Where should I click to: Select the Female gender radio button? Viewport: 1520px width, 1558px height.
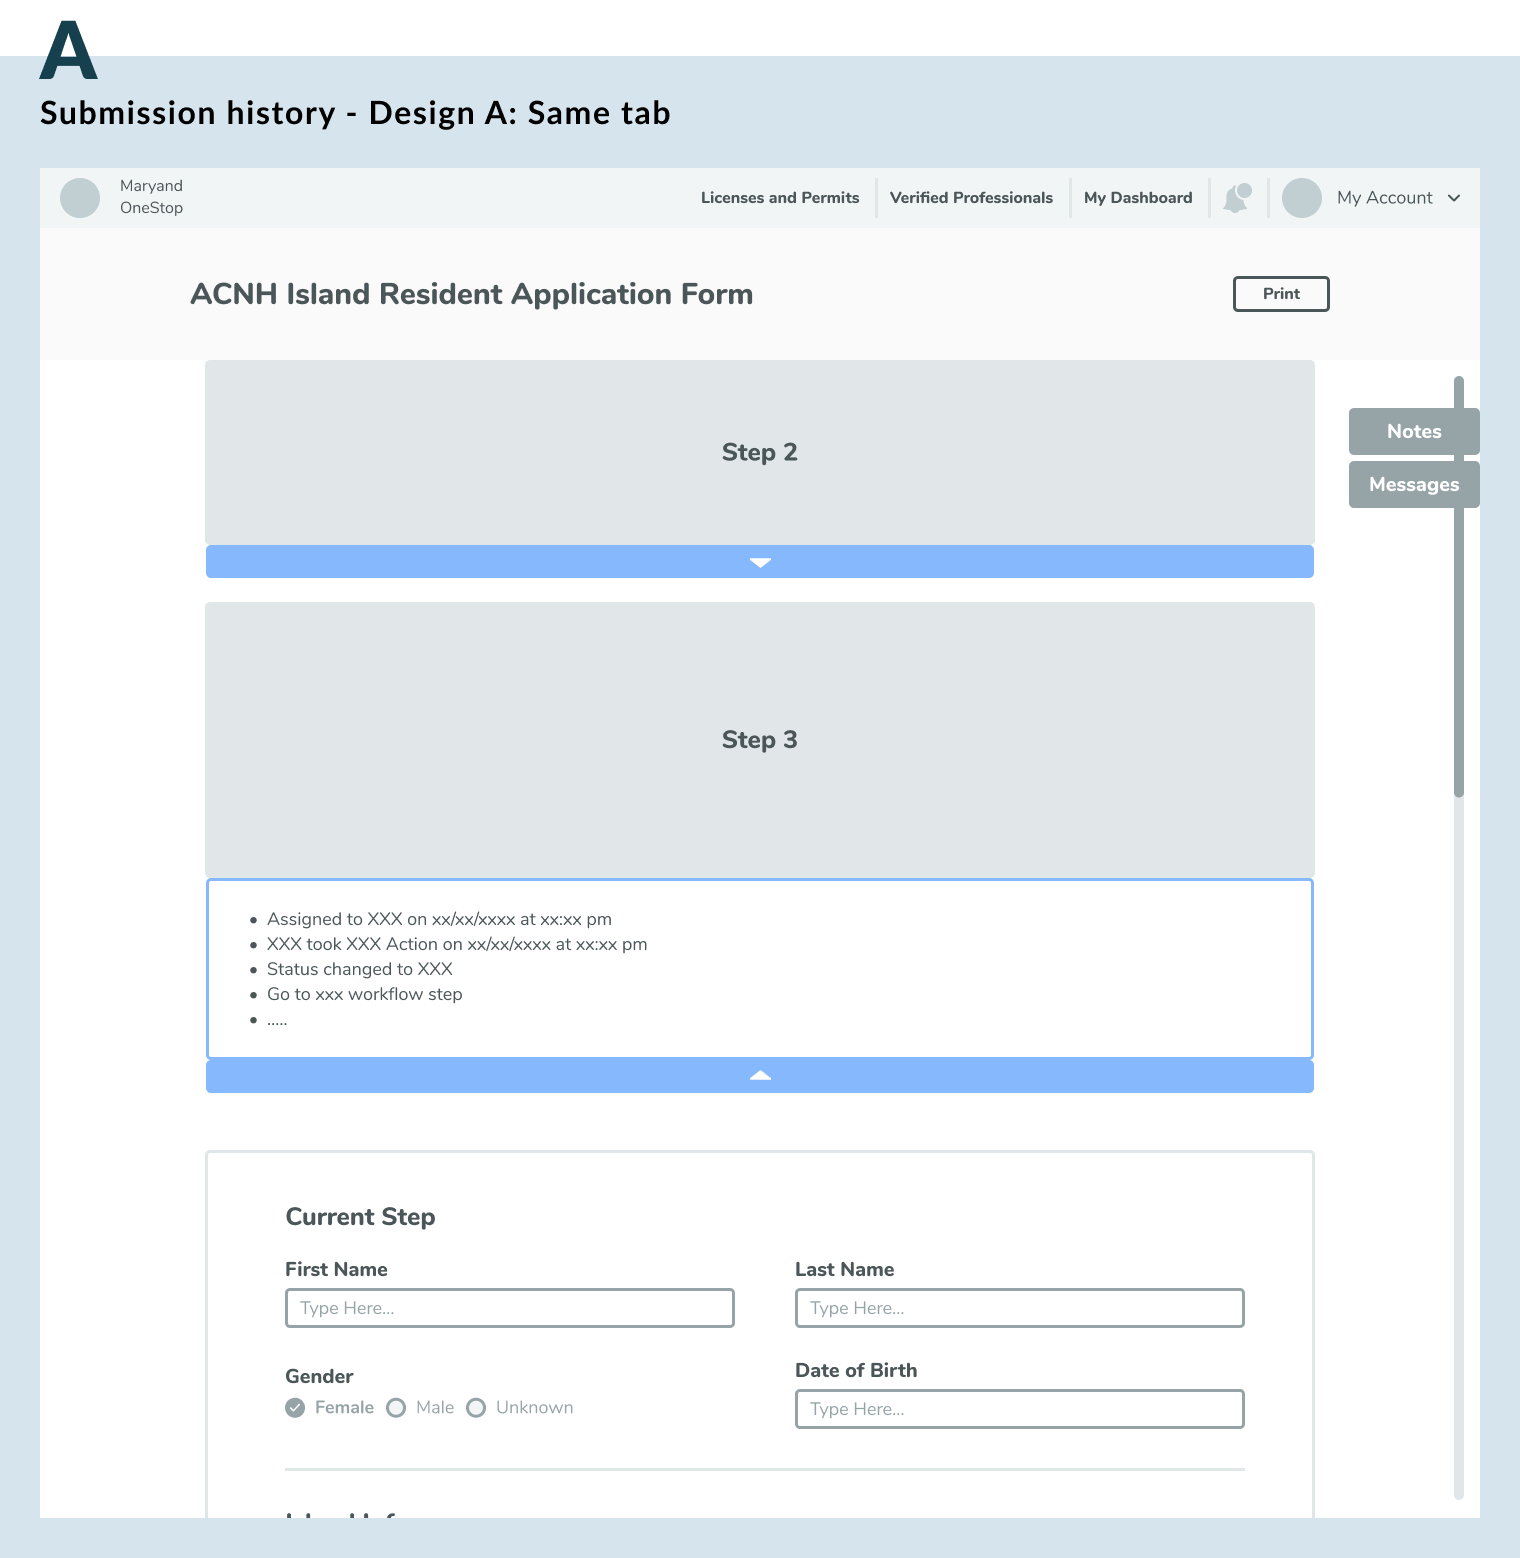point(295,1408)
